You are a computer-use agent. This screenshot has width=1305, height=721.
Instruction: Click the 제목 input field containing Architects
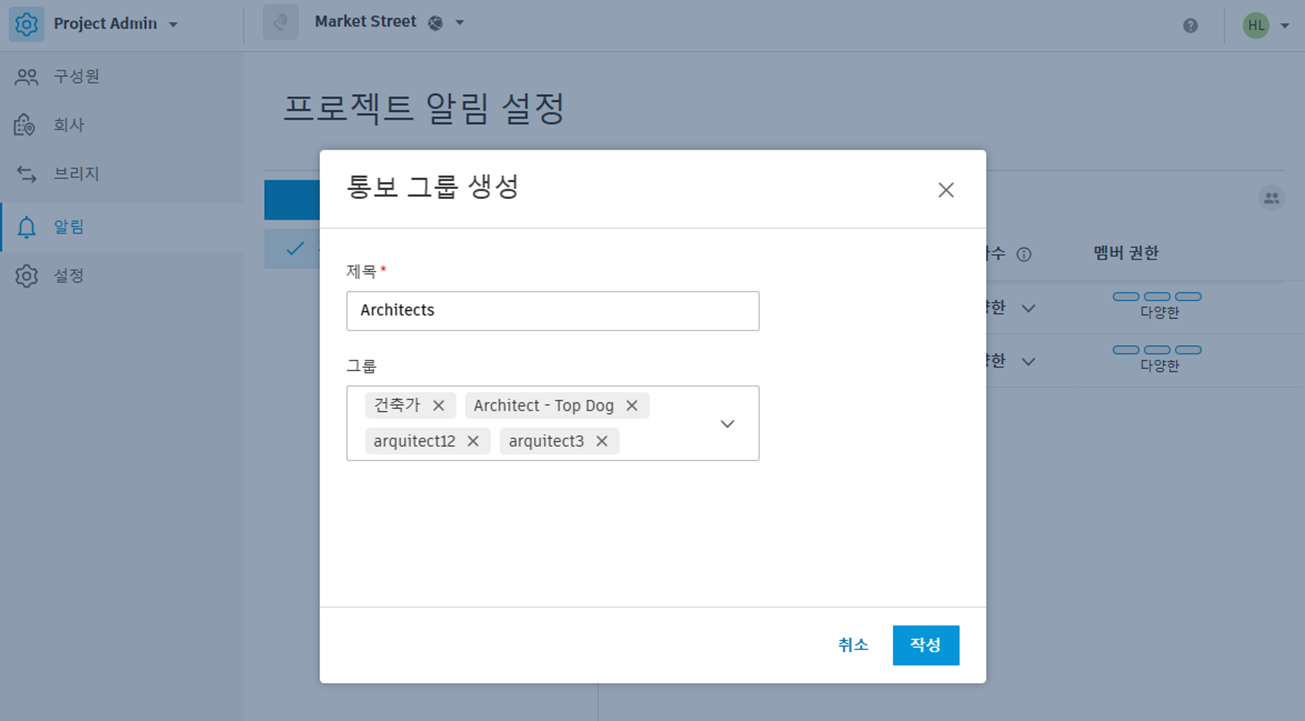(552, 310)
